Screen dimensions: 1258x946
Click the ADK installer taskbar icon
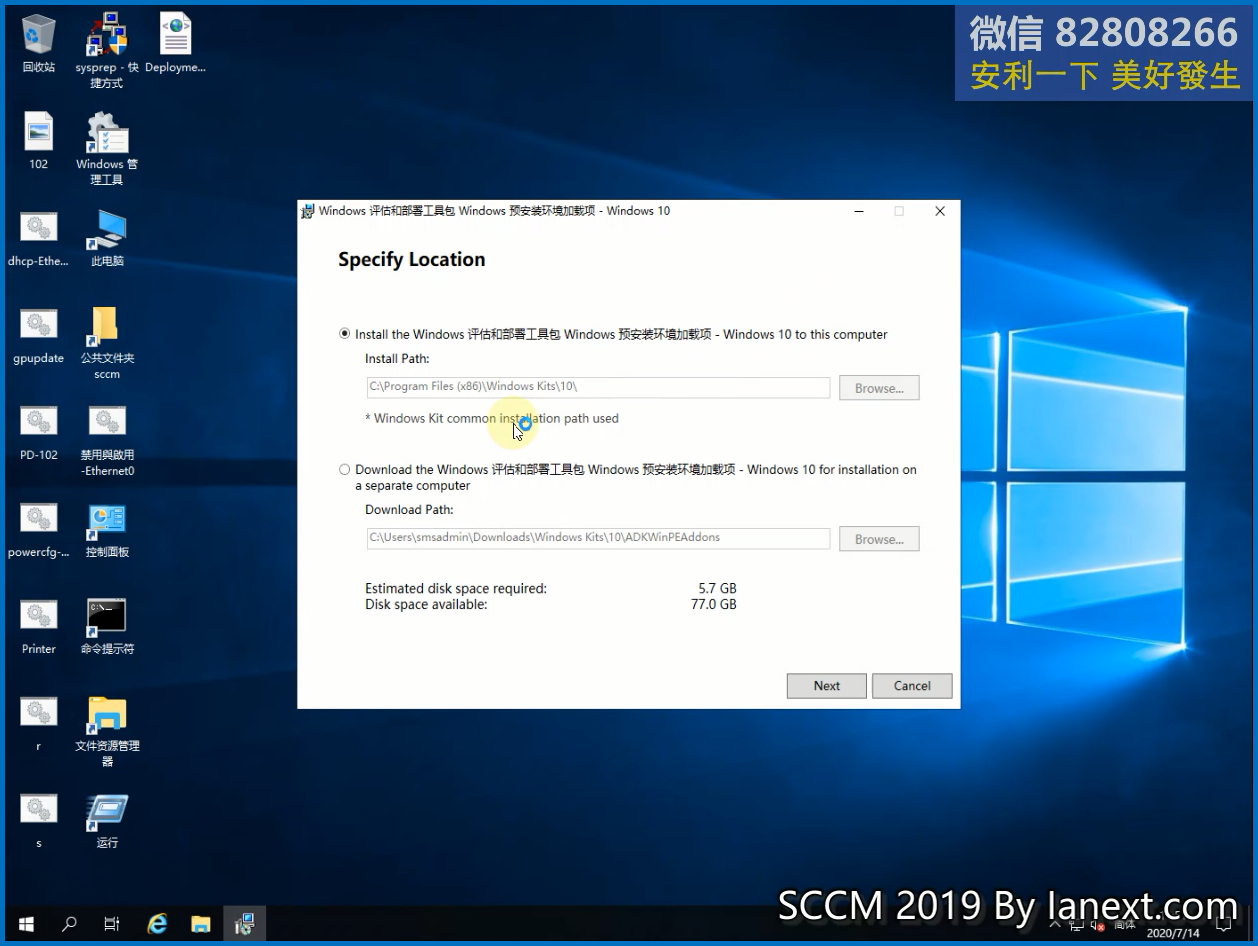pyautogui.click(x=244, y=925)
